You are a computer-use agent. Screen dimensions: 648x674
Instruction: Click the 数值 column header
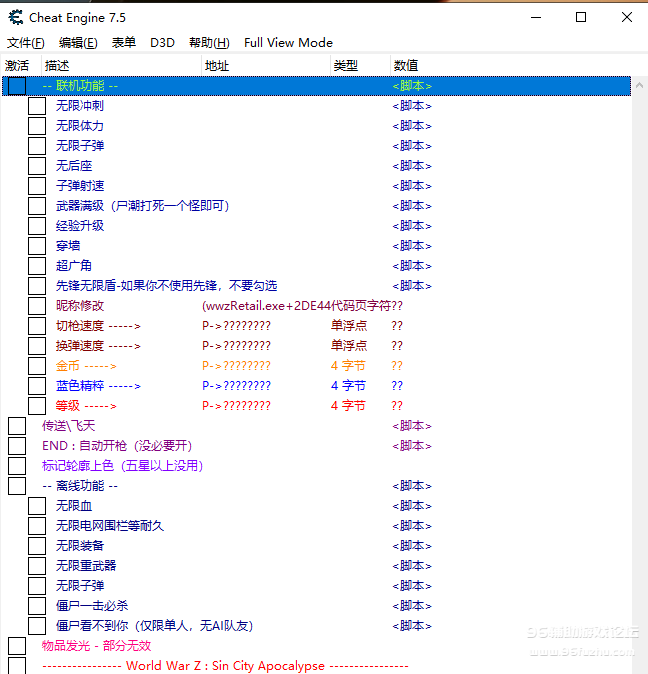click(x=406, y=65)
